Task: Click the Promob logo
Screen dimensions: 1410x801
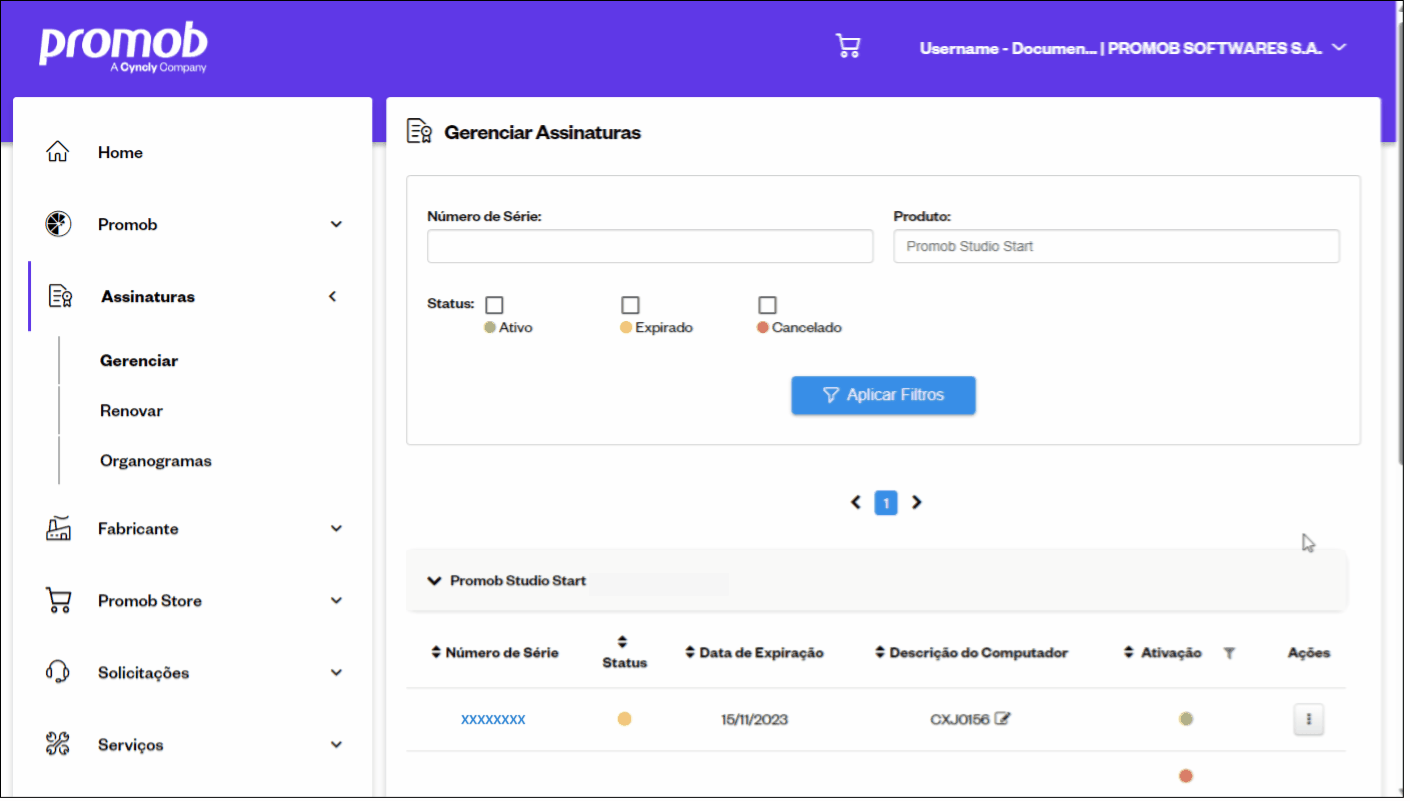Action: (x=123, y=48)
